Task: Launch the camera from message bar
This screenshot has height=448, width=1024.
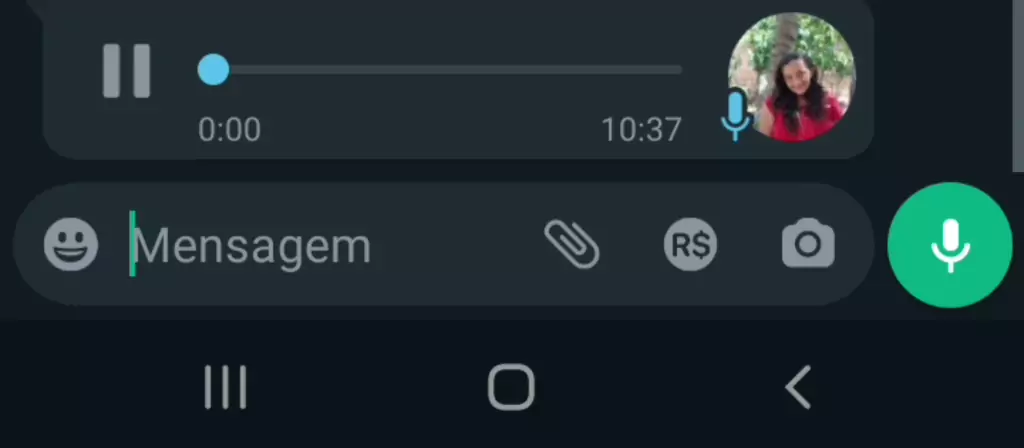Action: click(x=808, y=244)
